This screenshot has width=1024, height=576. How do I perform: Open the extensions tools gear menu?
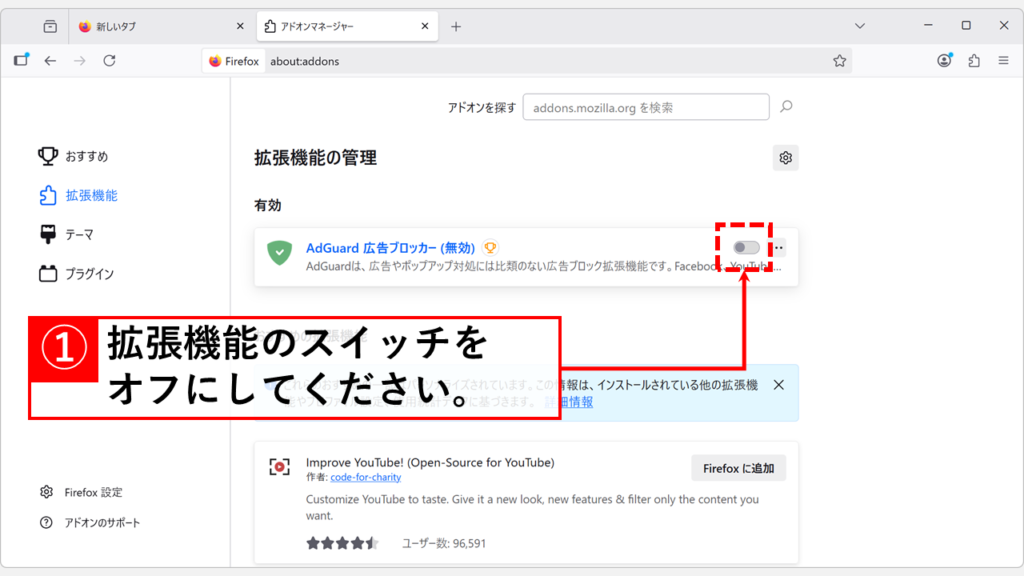pos(786,157)
